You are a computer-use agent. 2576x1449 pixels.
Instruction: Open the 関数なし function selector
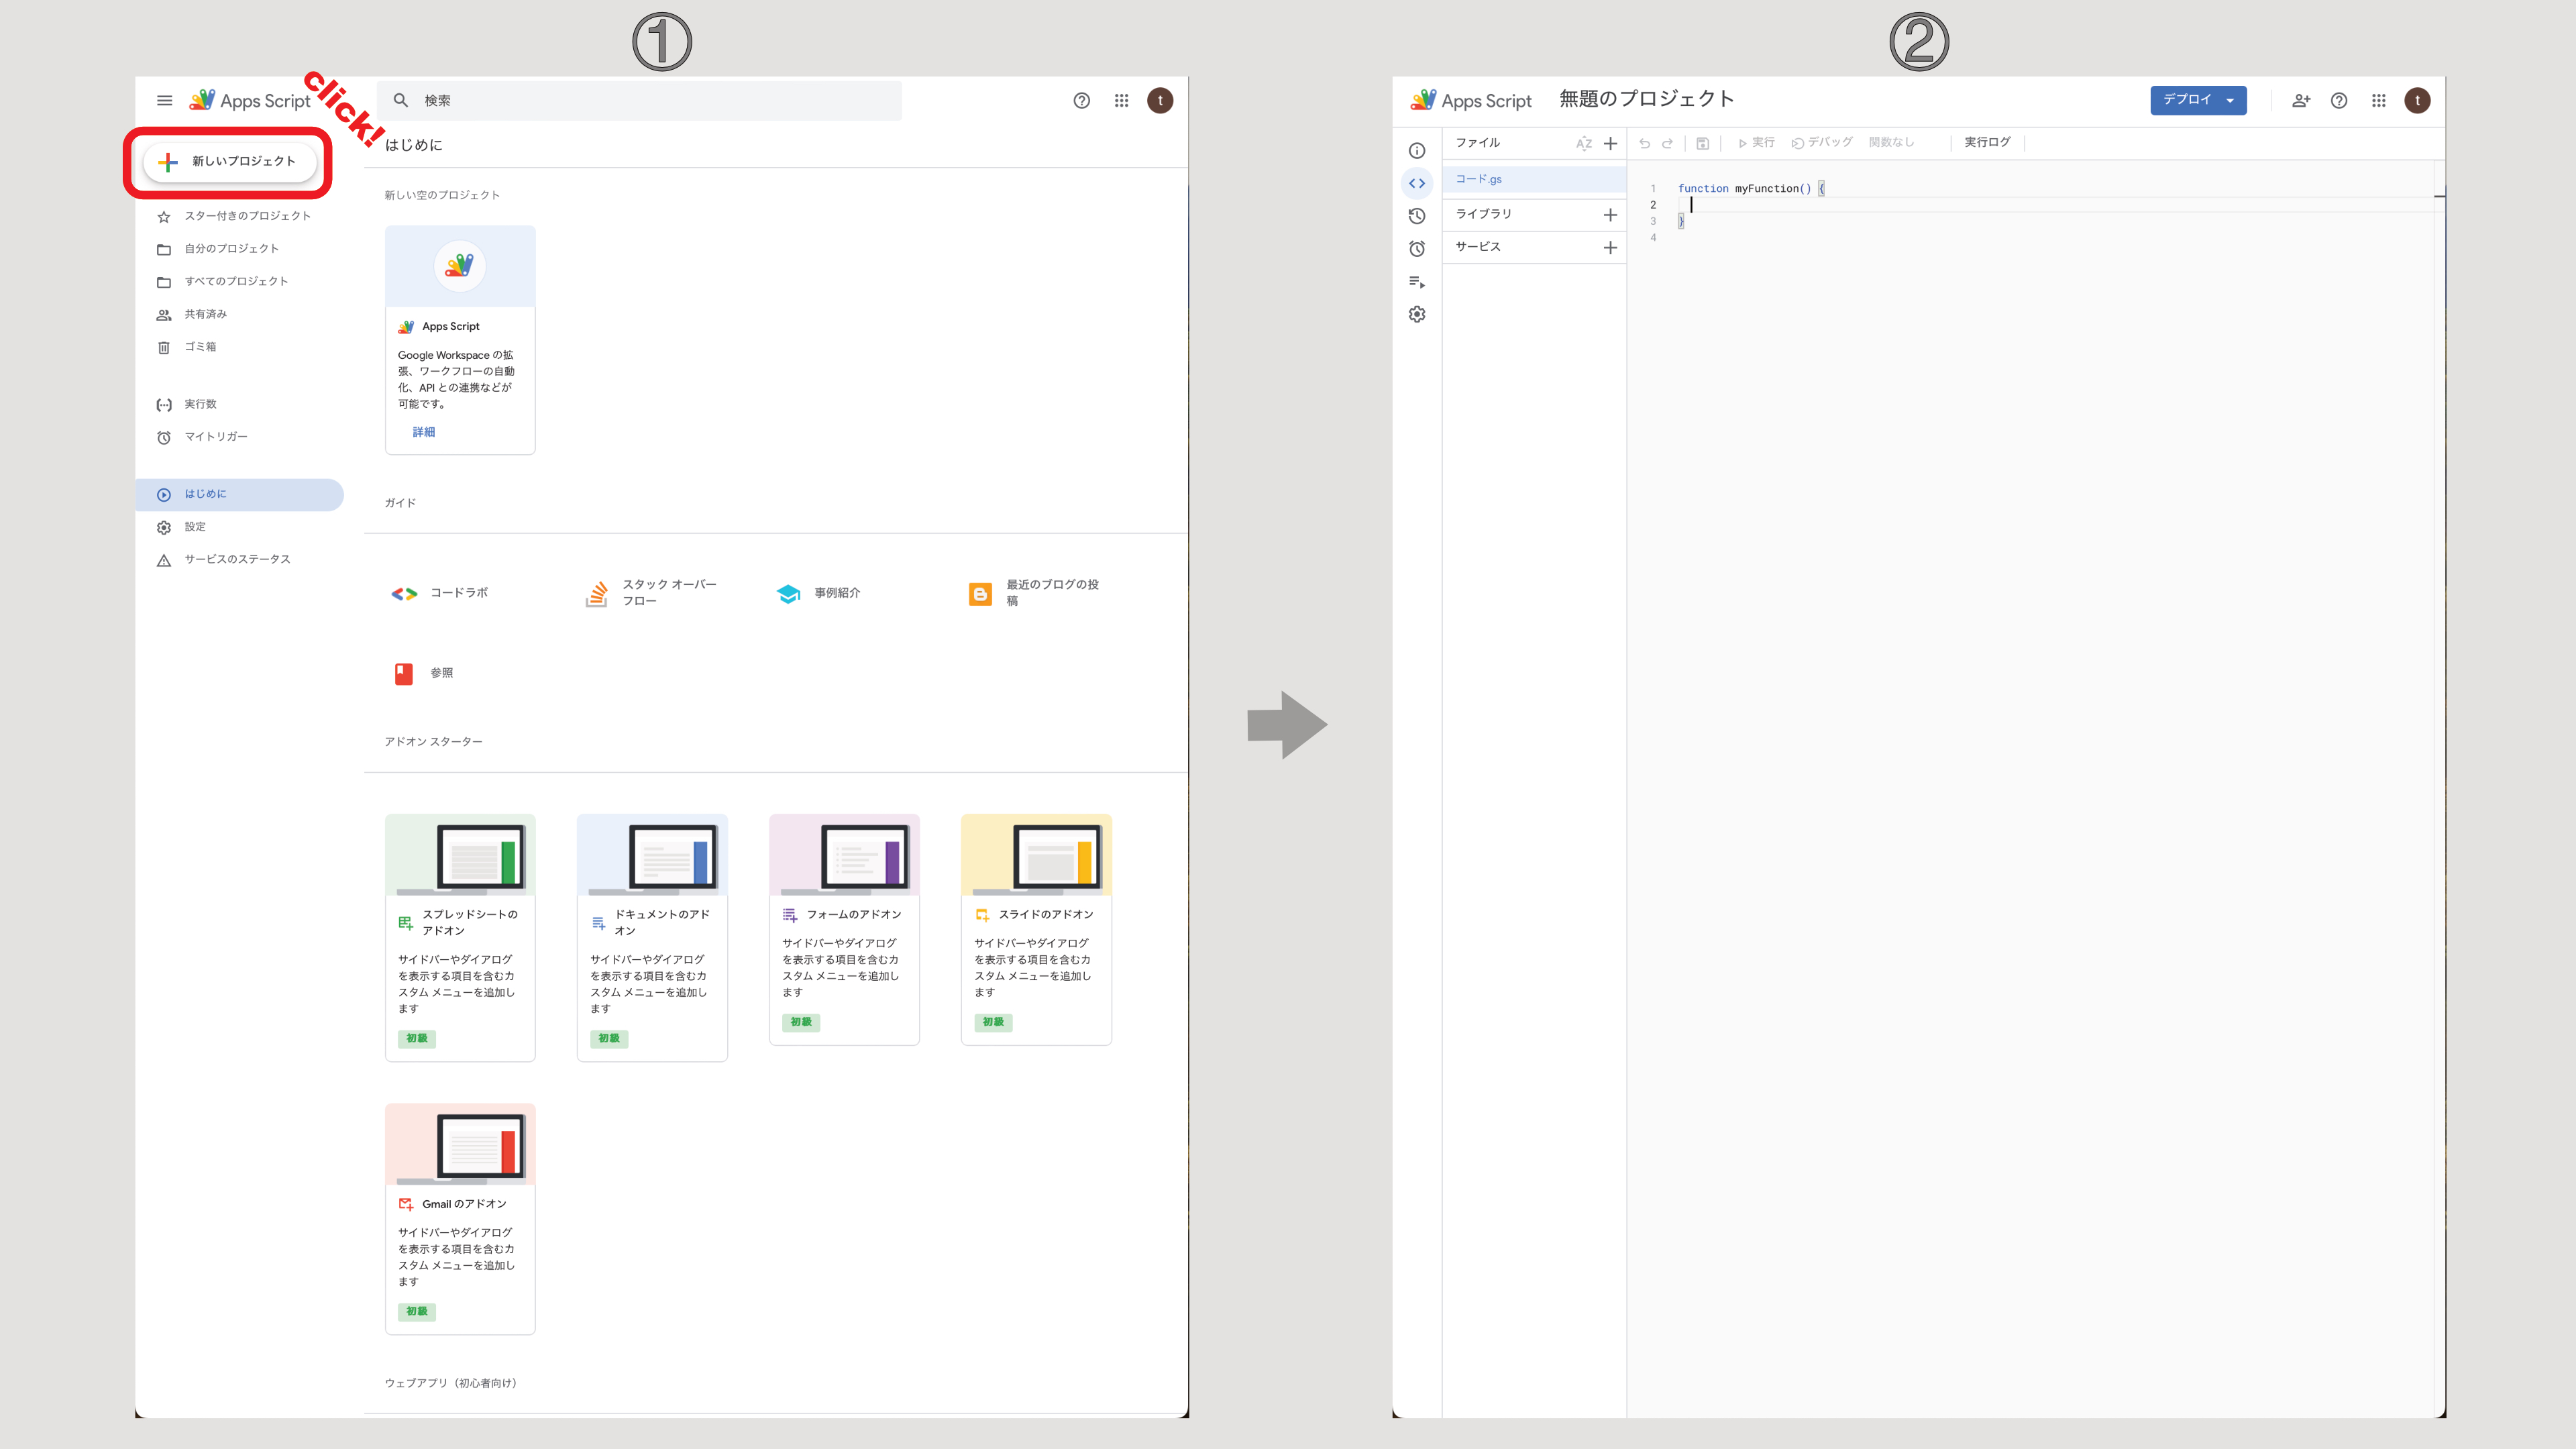[1892, 142]
